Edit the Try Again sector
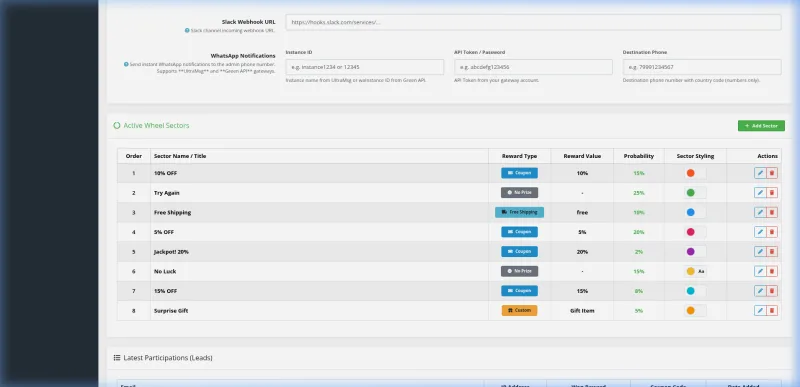 [x=760, y=193]
